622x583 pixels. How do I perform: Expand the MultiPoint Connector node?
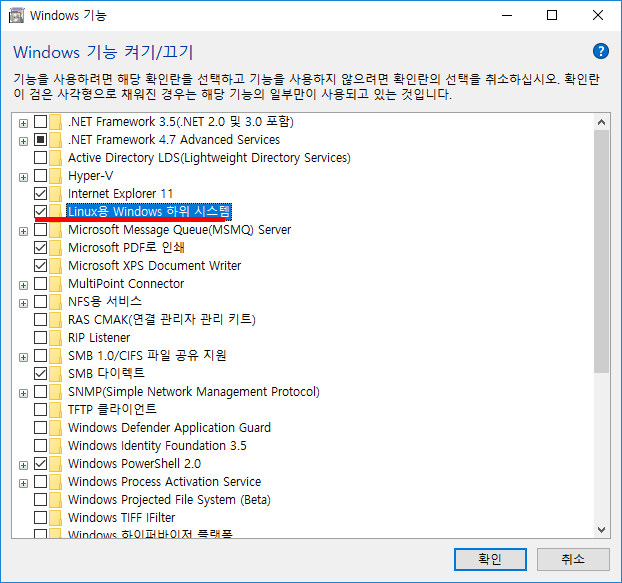(x=23, y=285)
